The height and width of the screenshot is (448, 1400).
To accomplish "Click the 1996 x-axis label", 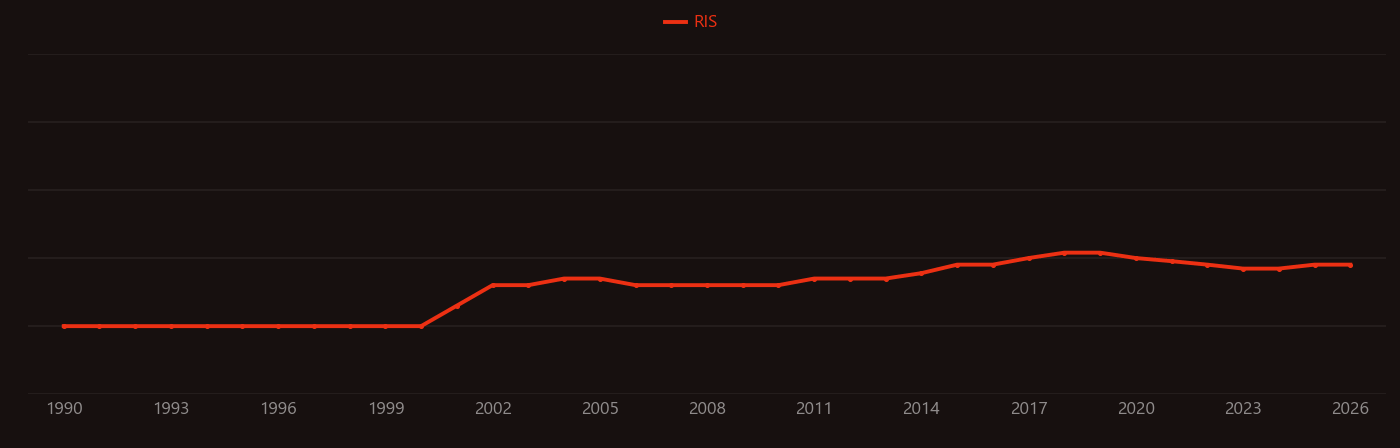I will (x=278, y=409).
